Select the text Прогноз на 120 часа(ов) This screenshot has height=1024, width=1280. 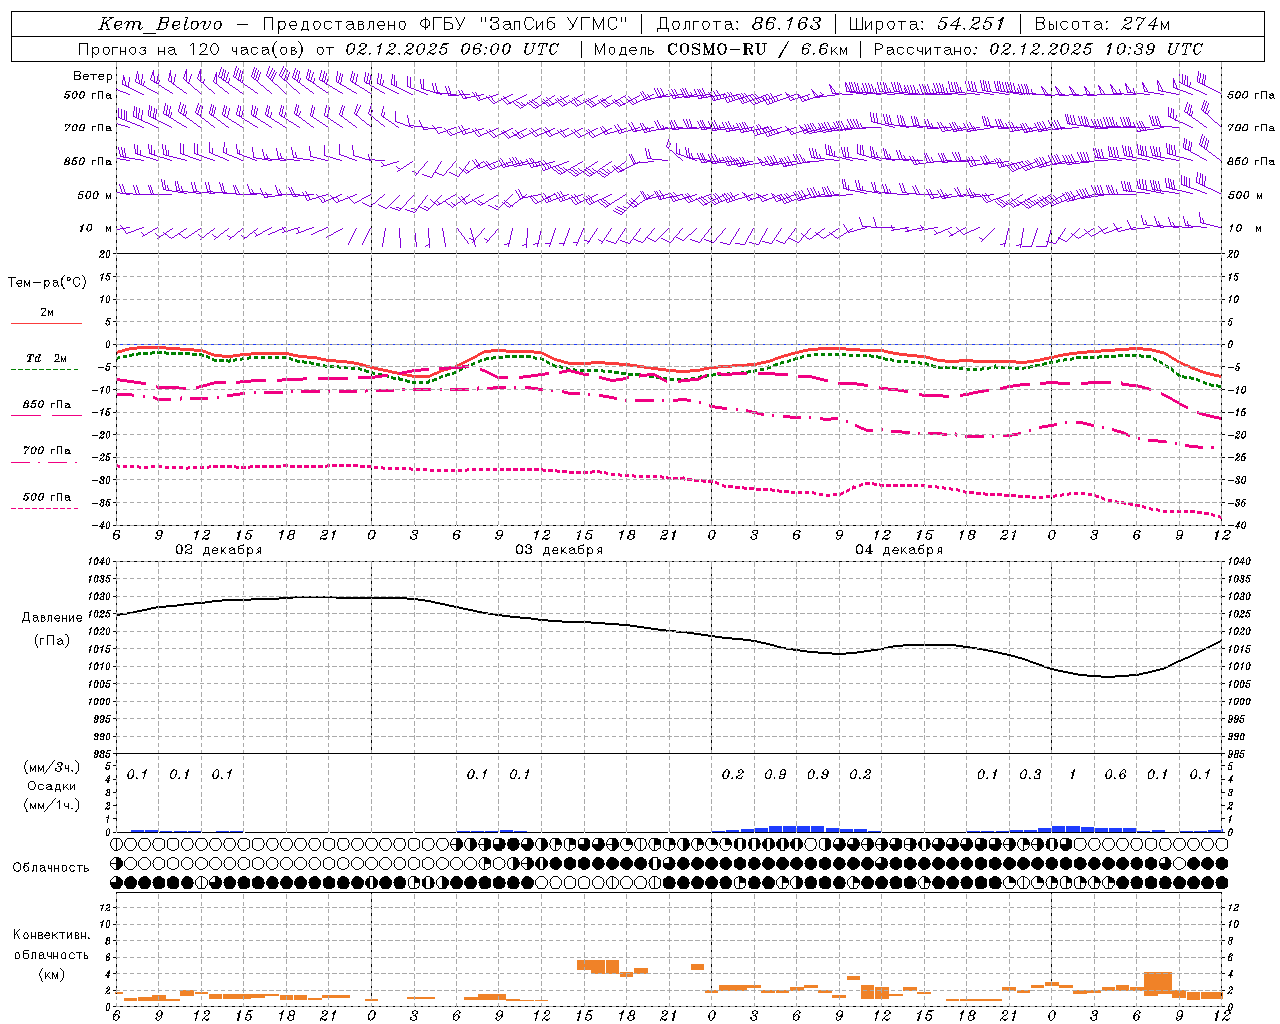tap(192, 49)
